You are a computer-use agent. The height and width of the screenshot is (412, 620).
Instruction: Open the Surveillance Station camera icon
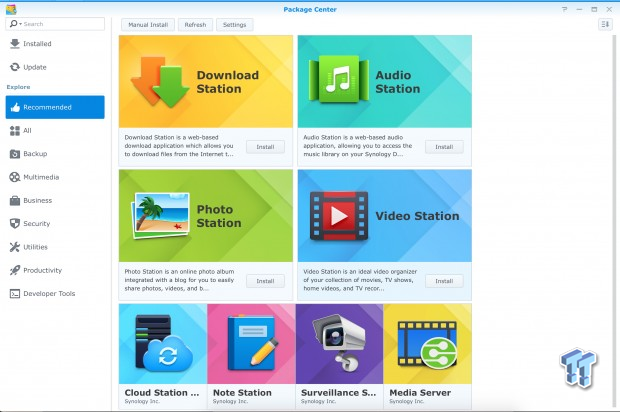tap(339, 342)
